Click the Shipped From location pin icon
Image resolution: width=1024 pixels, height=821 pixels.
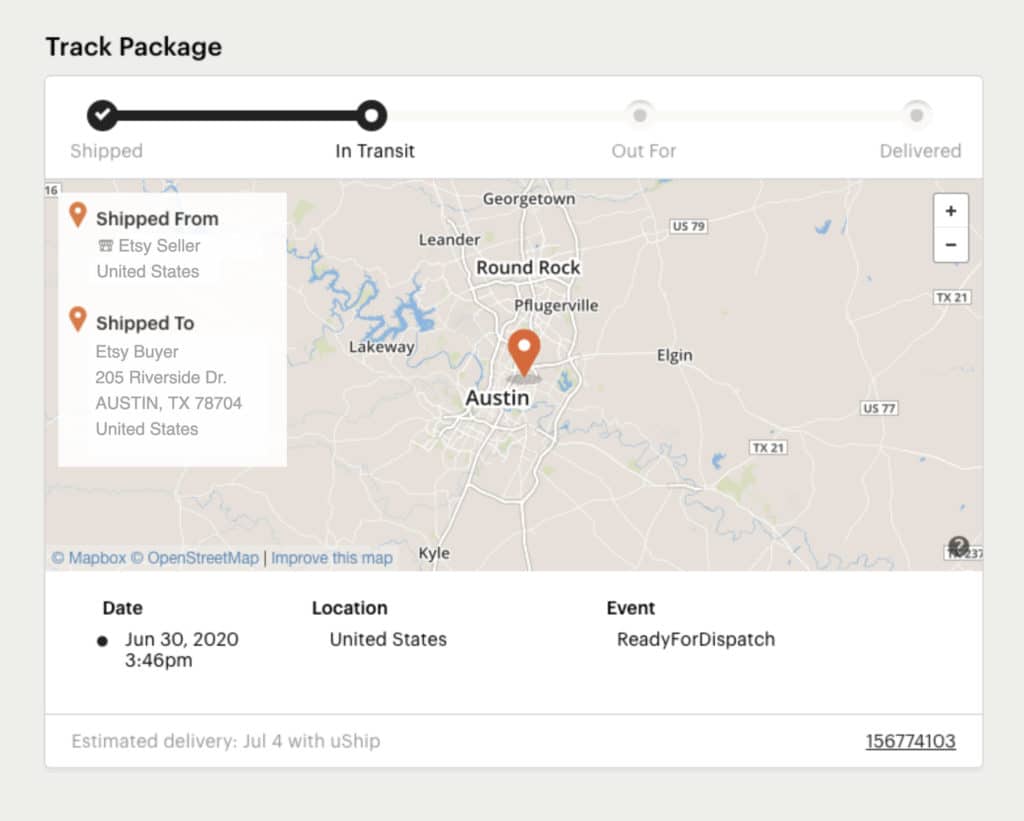click(x=77, y=215)
